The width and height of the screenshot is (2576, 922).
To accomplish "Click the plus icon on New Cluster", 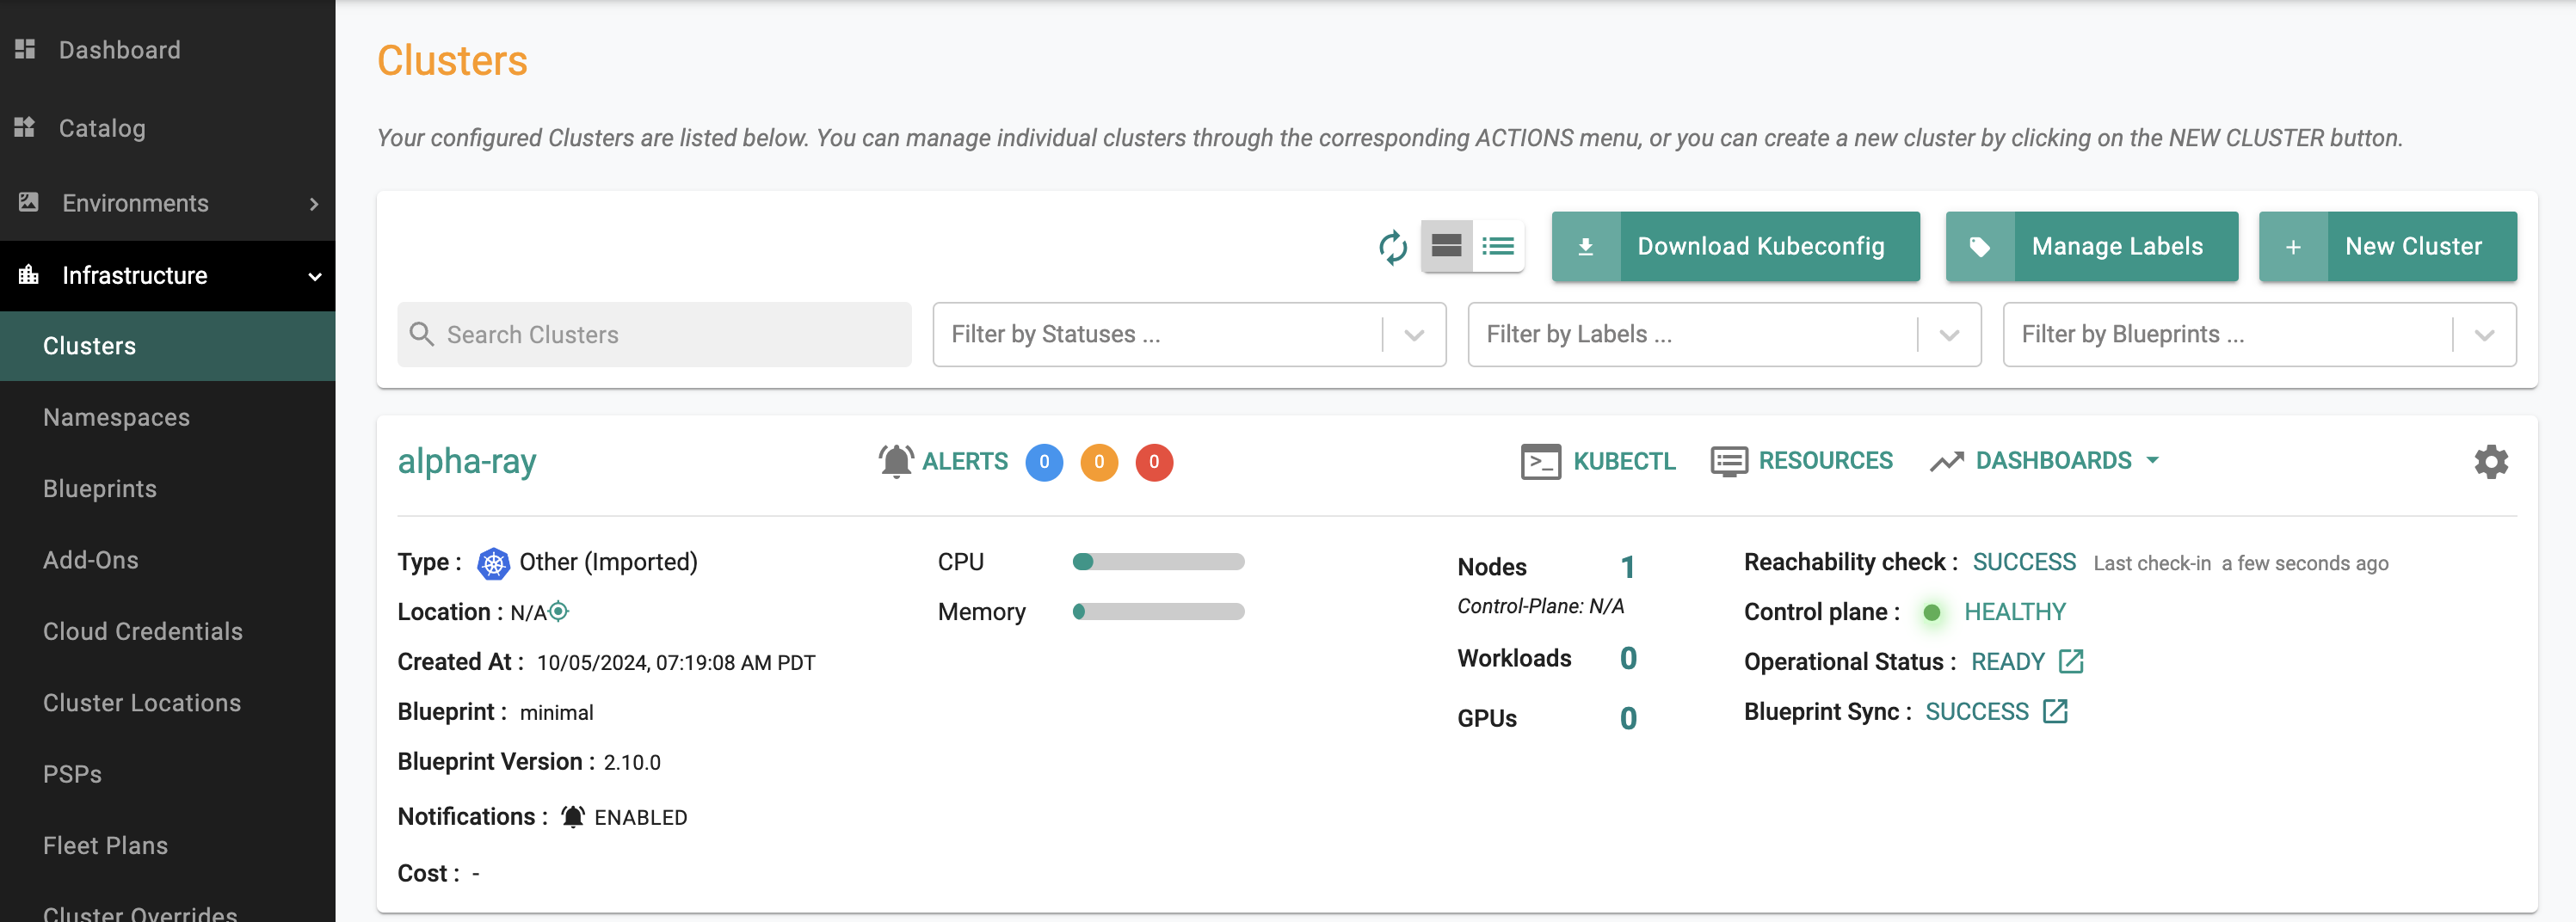I will point(2292,247).
